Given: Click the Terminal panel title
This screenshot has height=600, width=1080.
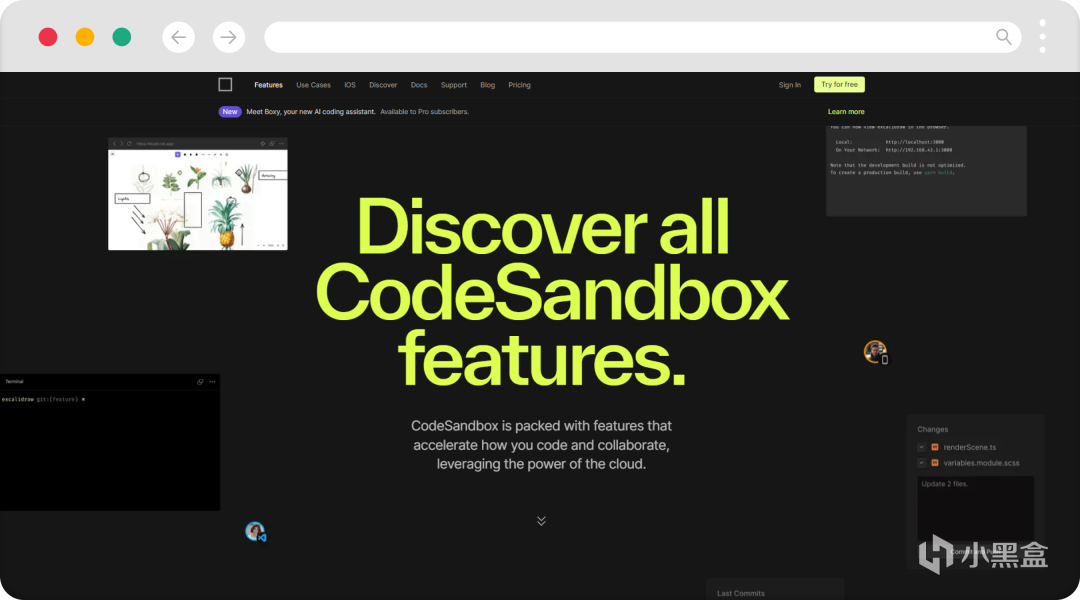Looking at the screenshot, I should [14, 382].
